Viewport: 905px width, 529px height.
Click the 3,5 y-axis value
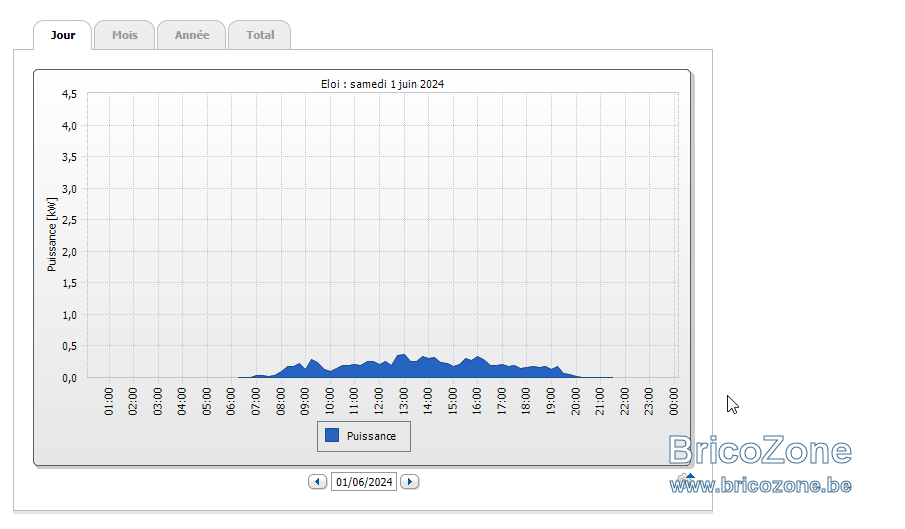tap(69, 157)
